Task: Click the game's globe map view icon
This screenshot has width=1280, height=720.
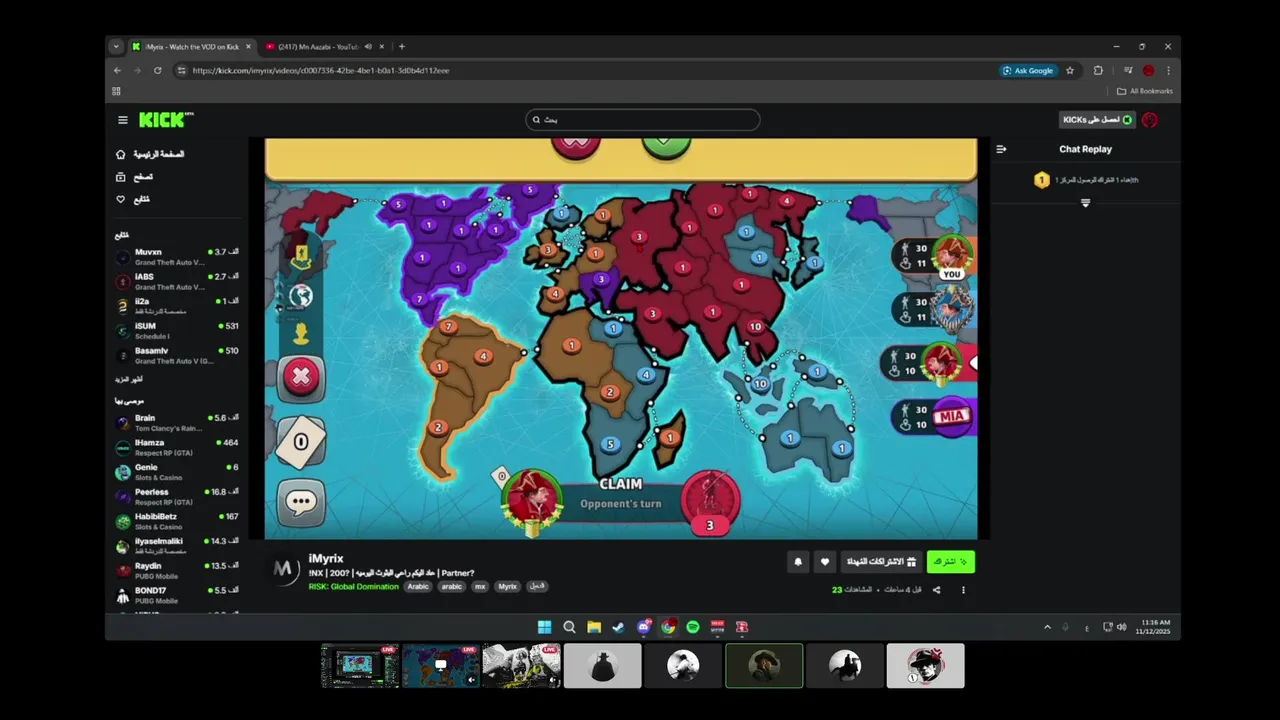Action: tap(301, 296)
